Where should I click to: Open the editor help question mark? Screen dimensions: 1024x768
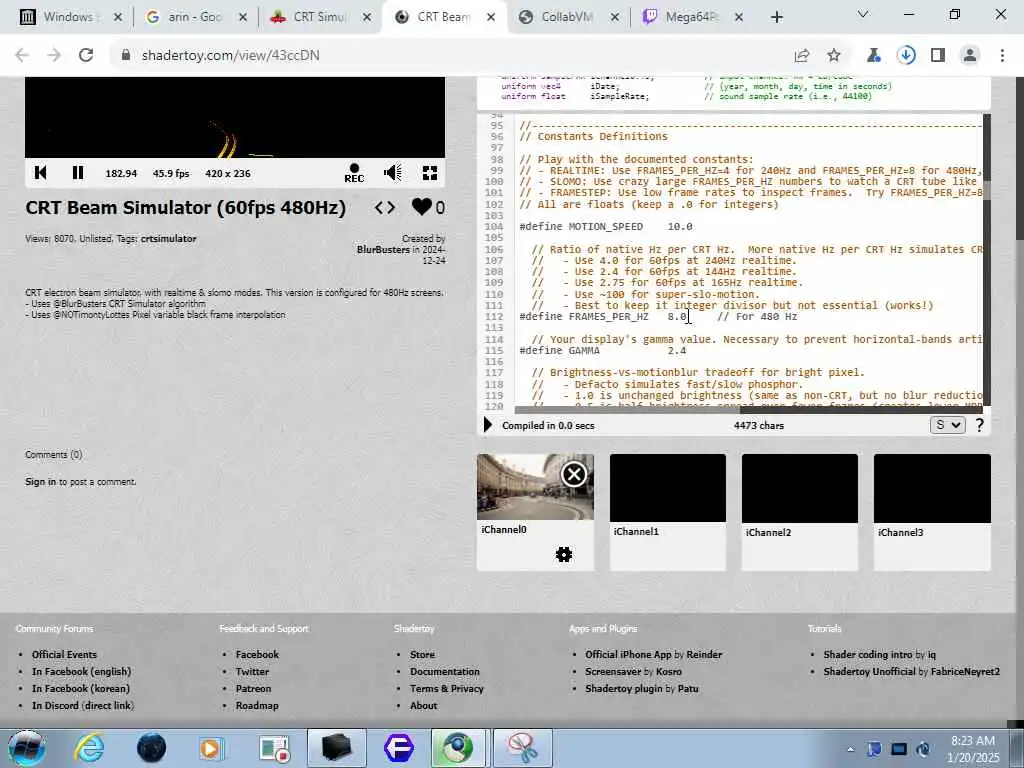click(980, 425)
